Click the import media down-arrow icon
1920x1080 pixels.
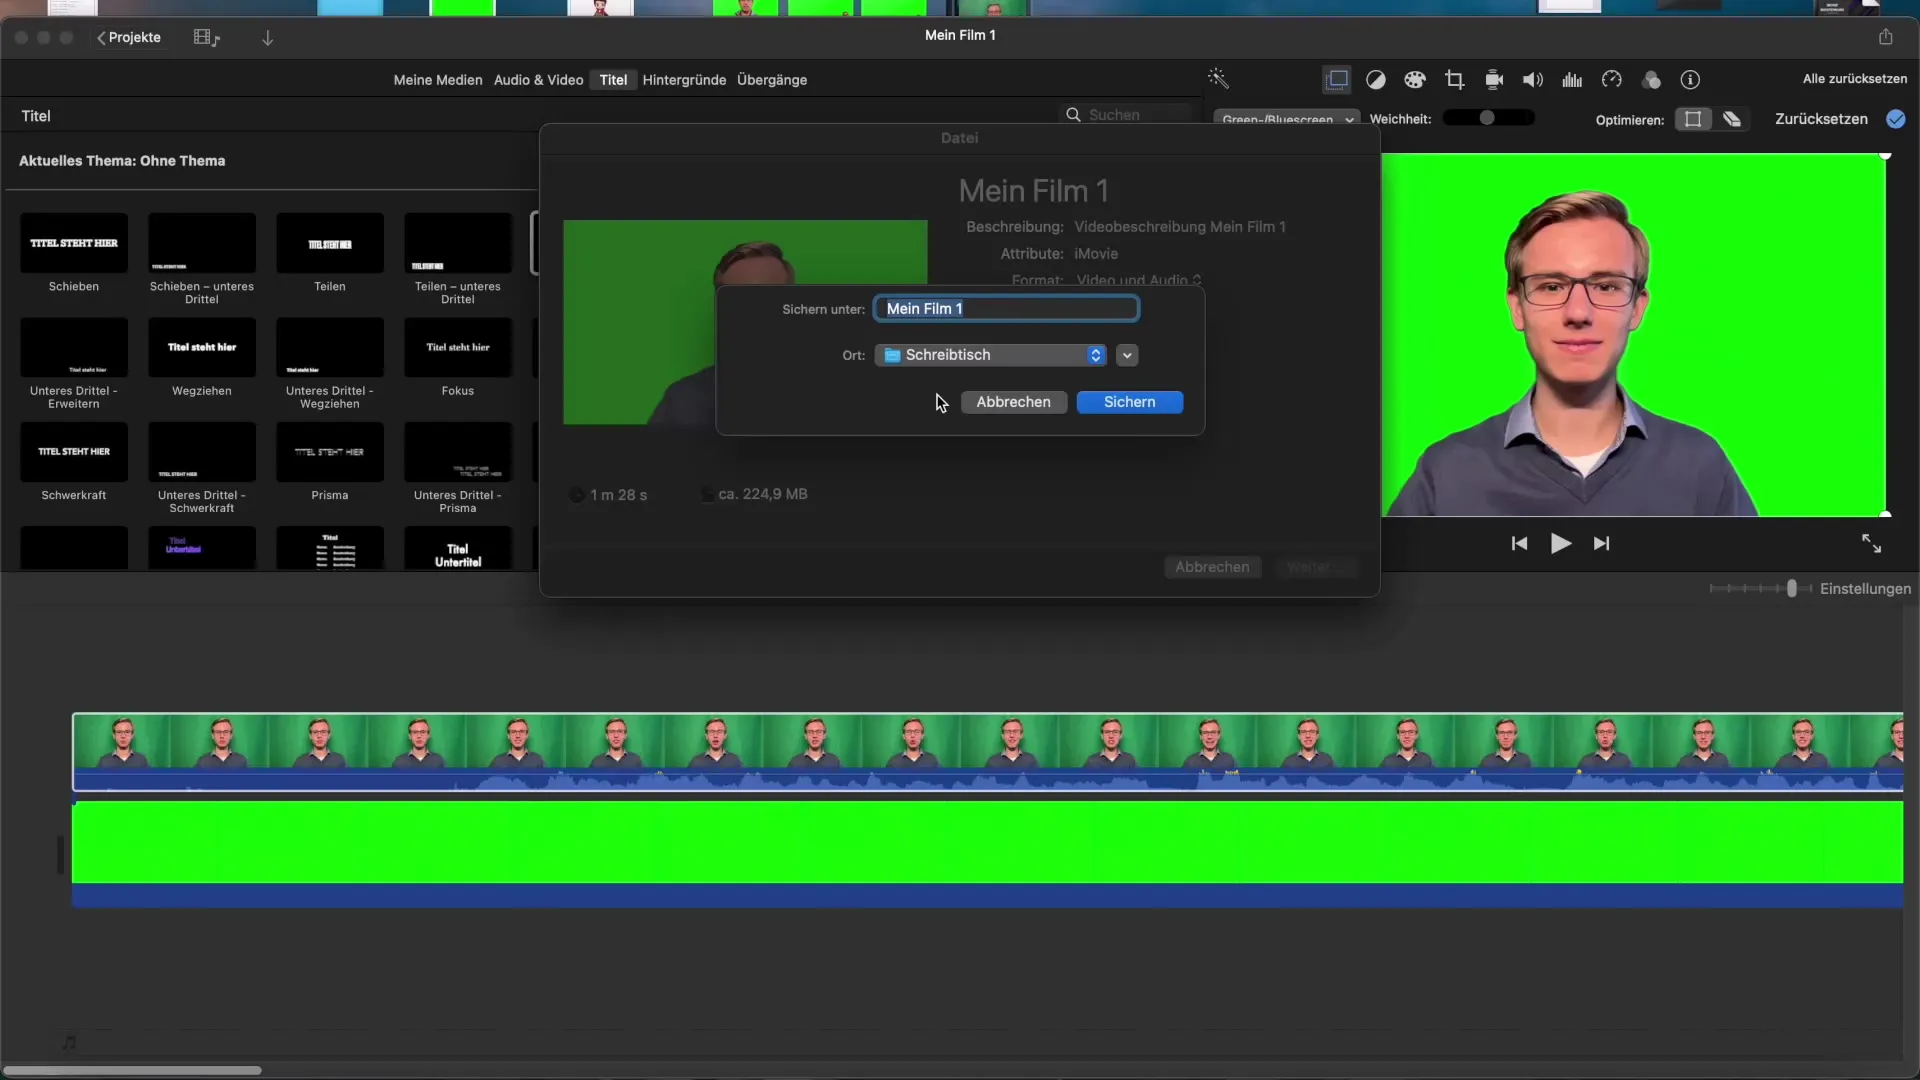pyautogui.click(x=268, y=38)
